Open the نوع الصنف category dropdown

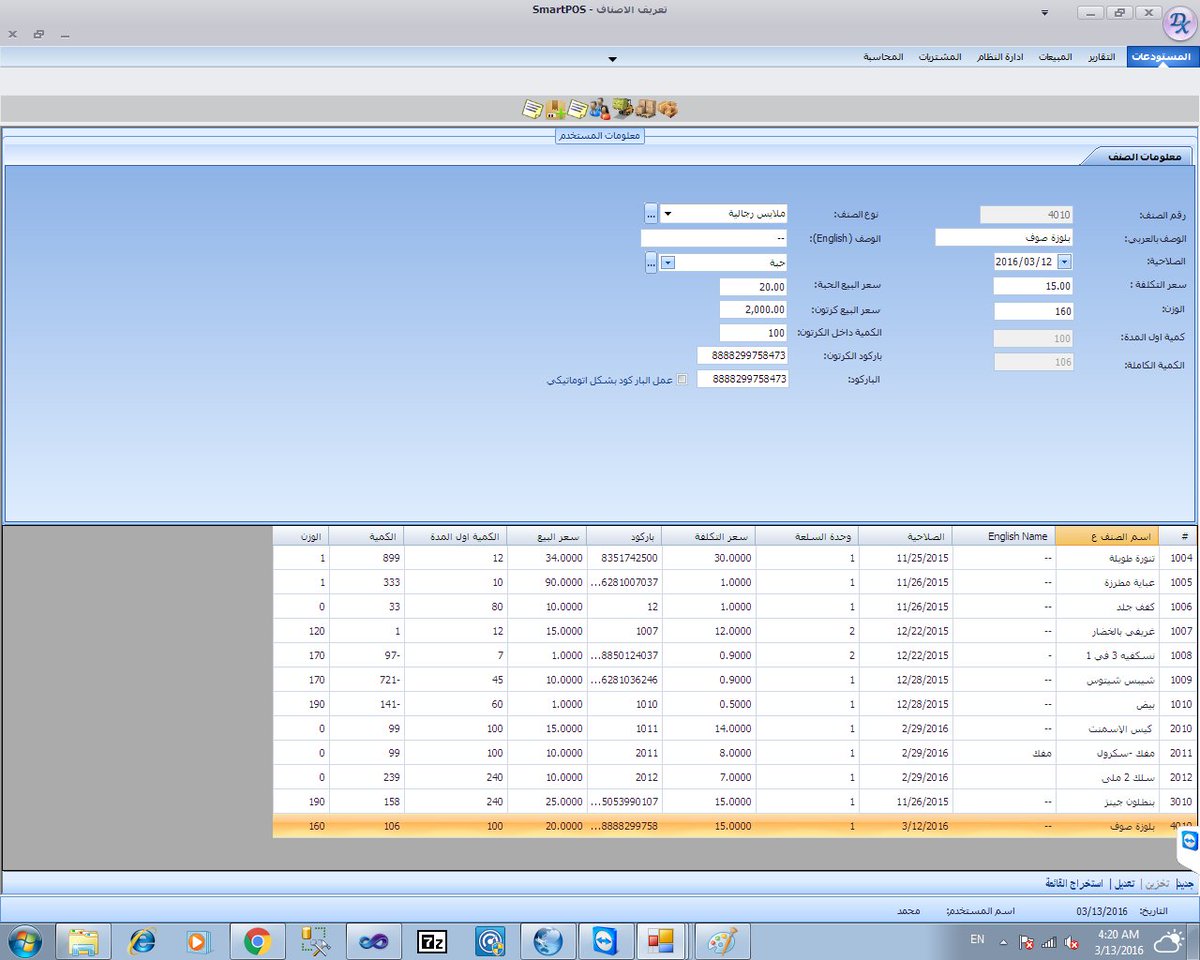(667, 213)
